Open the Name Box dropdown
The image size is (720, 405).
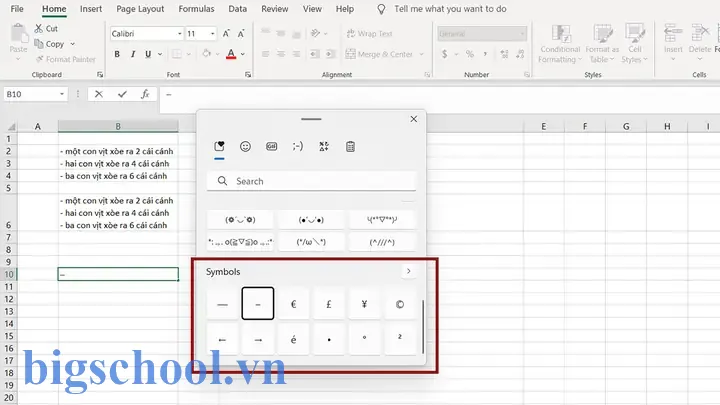62,94
